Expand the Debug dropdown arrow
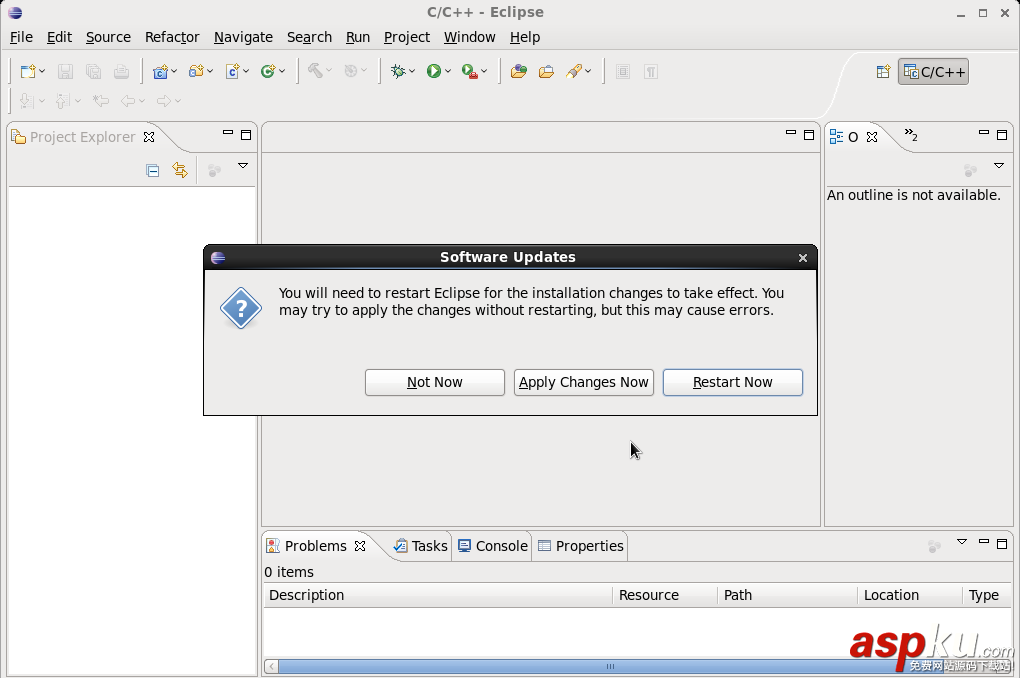The height and width of the screenshot is (678, 1020). tap(412, 72)
